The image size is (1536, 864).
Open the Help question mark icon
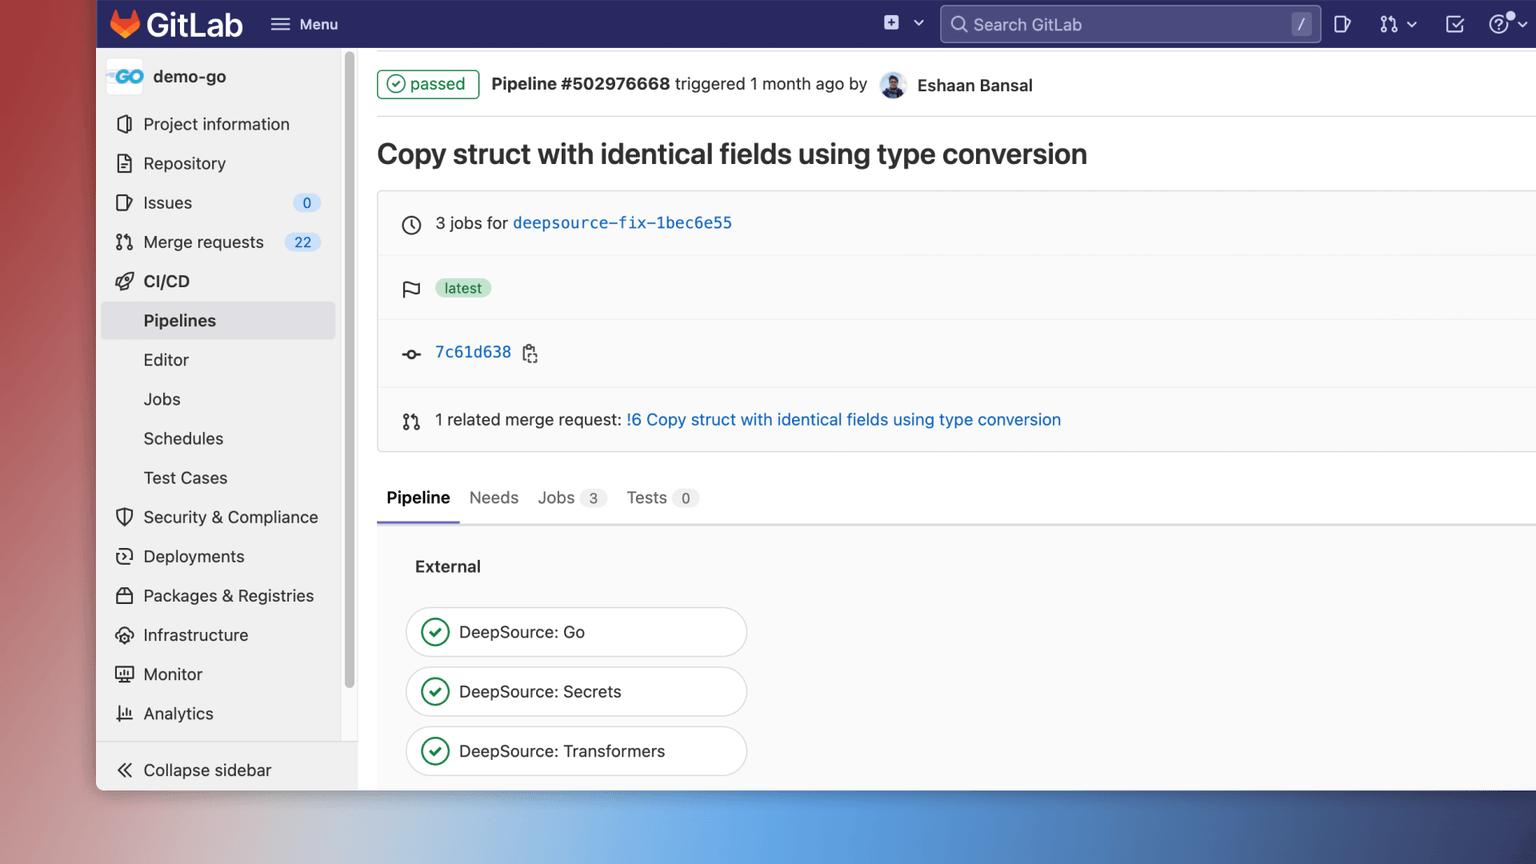pos(1499,24)
